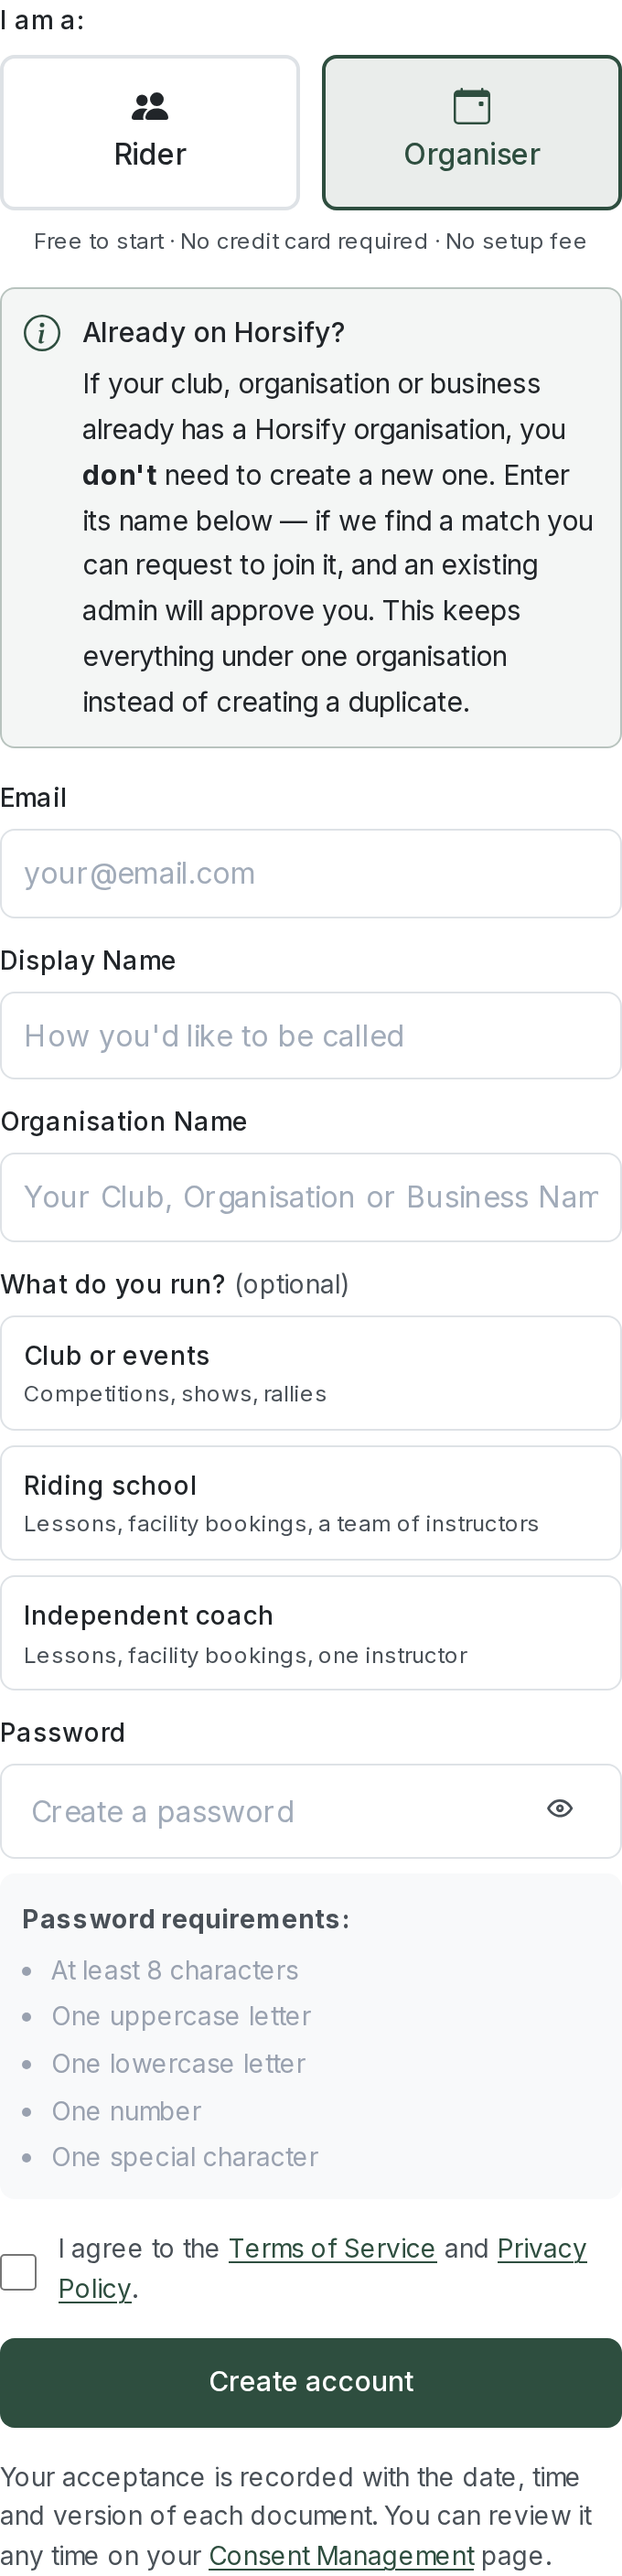Image resolution: width=622 pixels, height=2576 pixels.
Task: Focus the Display Name input field
Action: [311, 1036]
